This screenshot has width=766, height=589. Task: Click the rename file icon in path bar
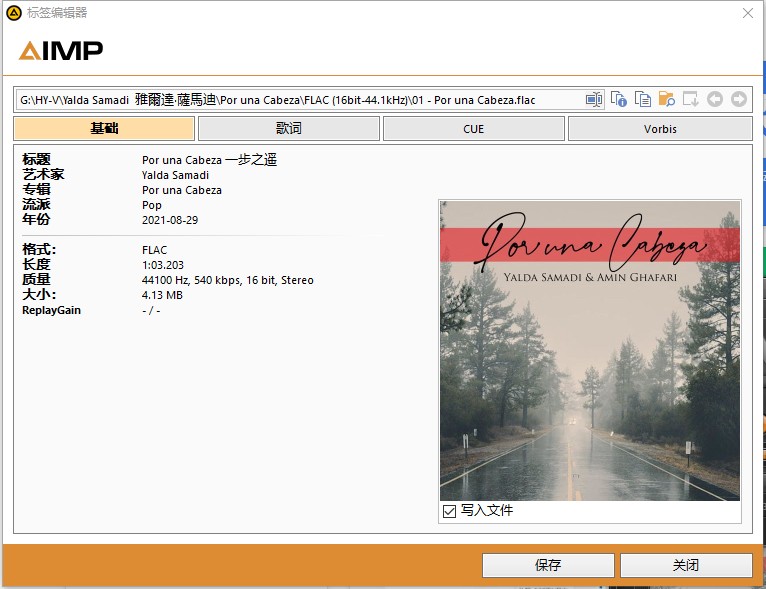coord(594,100)
